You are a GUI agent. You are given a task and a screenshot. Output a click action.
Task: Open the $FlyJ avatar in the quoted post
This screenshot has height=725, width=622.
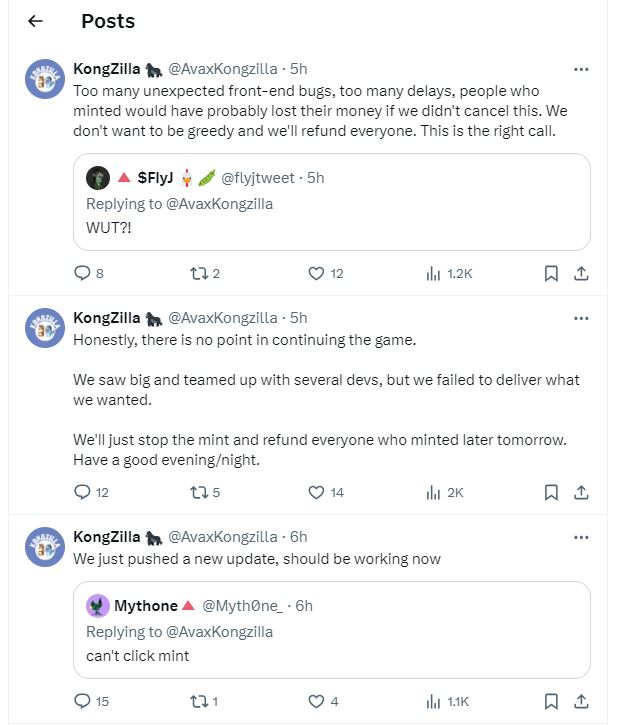[x=98, y=178]
